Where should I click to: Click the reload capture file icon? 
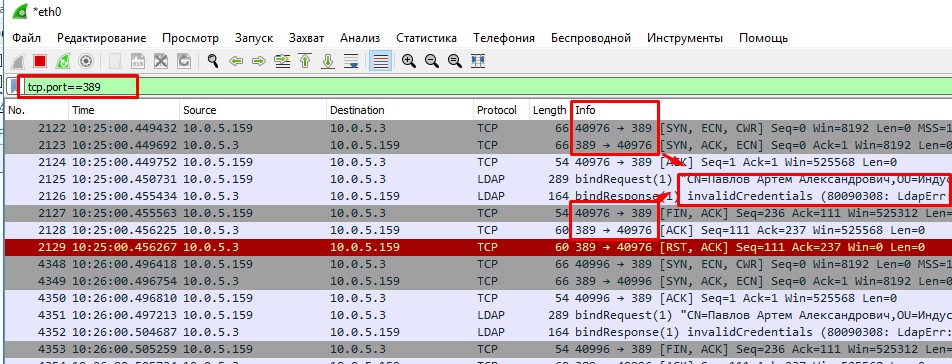(183, 61)
